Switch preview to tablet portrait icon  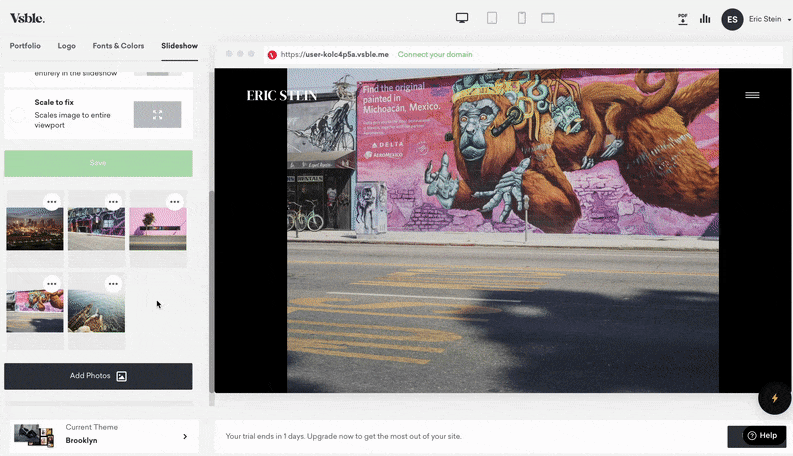pos(492,18)
